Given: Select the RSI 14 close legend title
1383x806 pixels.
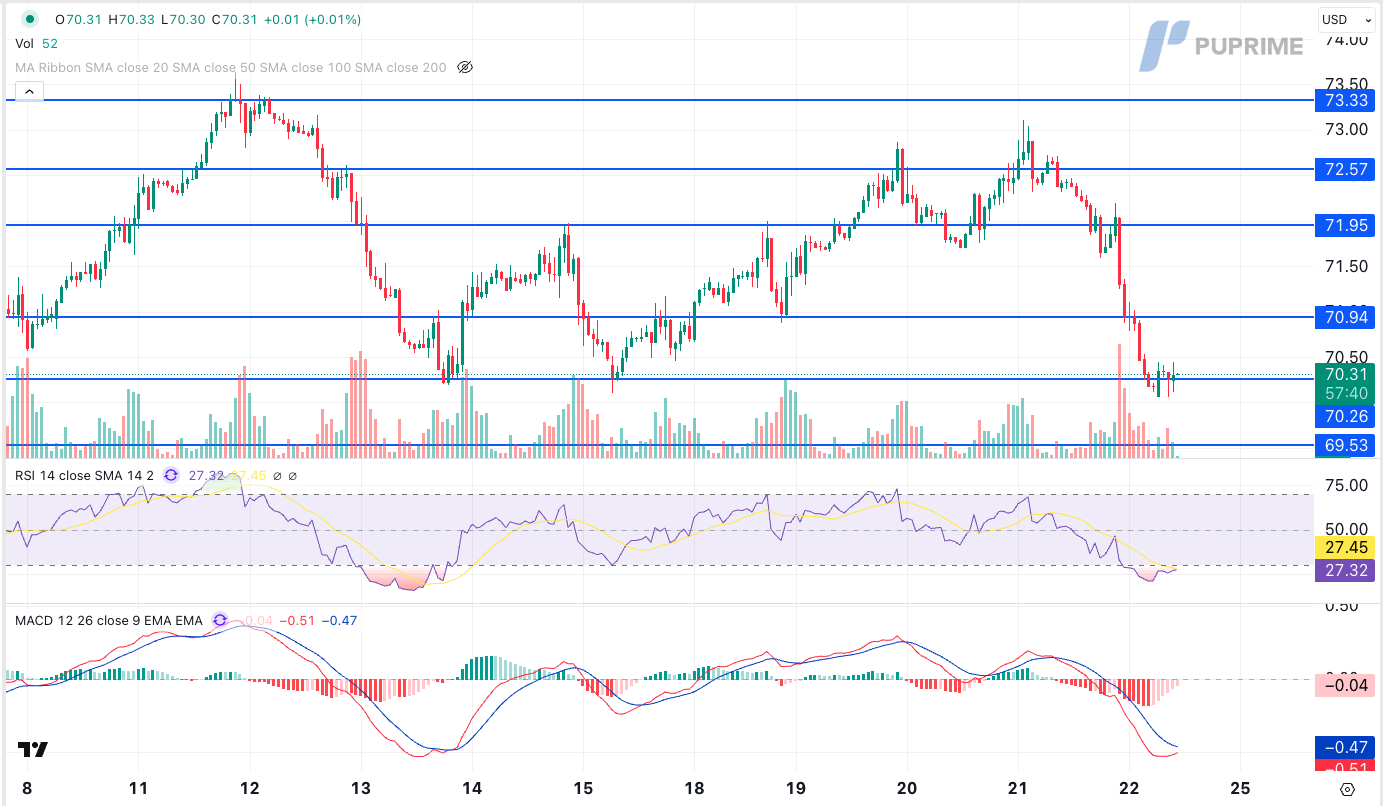Looking at the screenshot, I should coord(84,475).
